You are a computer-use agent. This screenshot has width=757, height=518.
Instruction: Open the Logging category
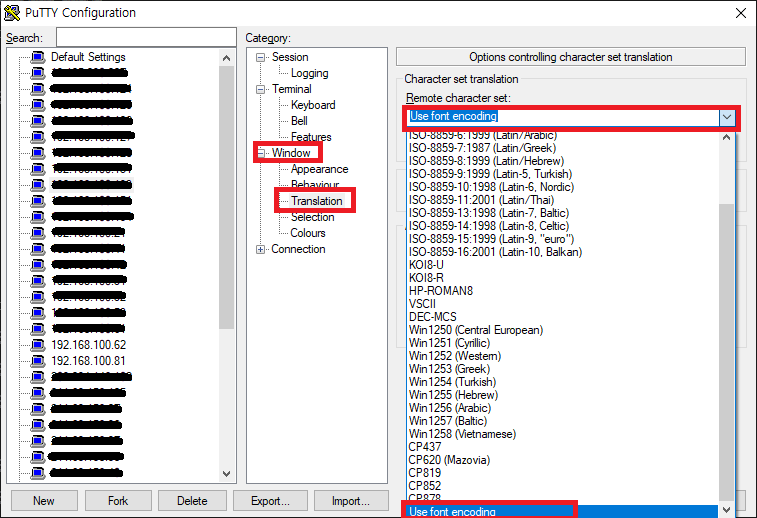coord(309,73)
